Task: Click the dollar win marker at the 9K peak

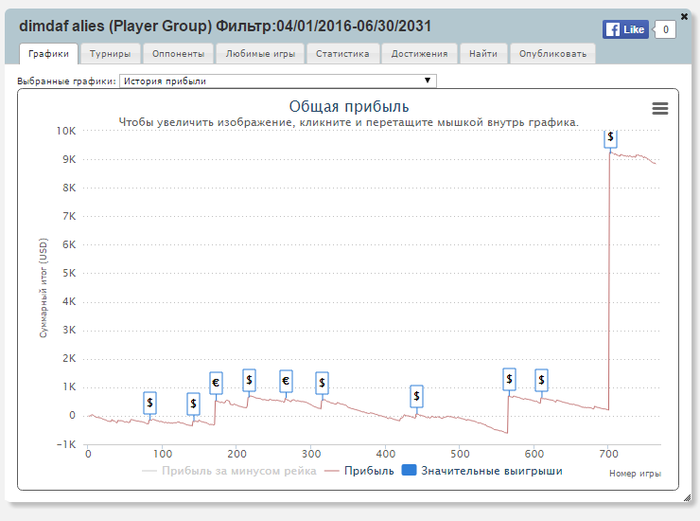Action: tap(611, 138)
